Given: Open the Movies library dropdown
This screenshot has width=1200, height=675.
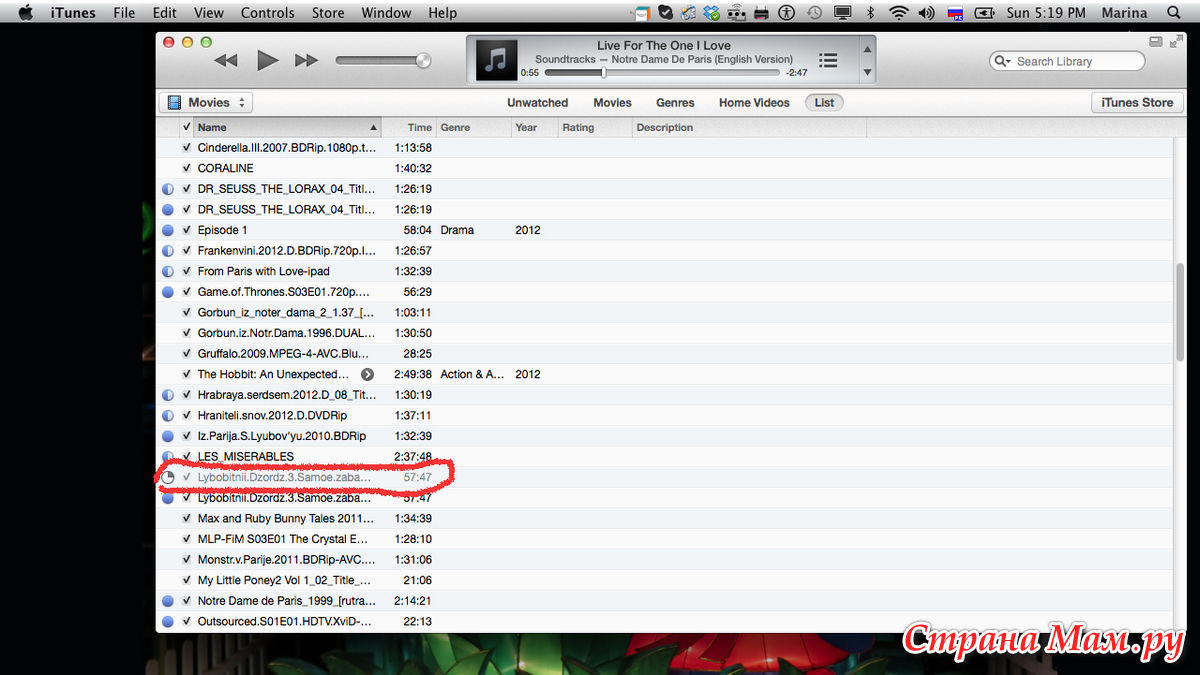Looking at the screenshot, I should click(x=205, y=102).
